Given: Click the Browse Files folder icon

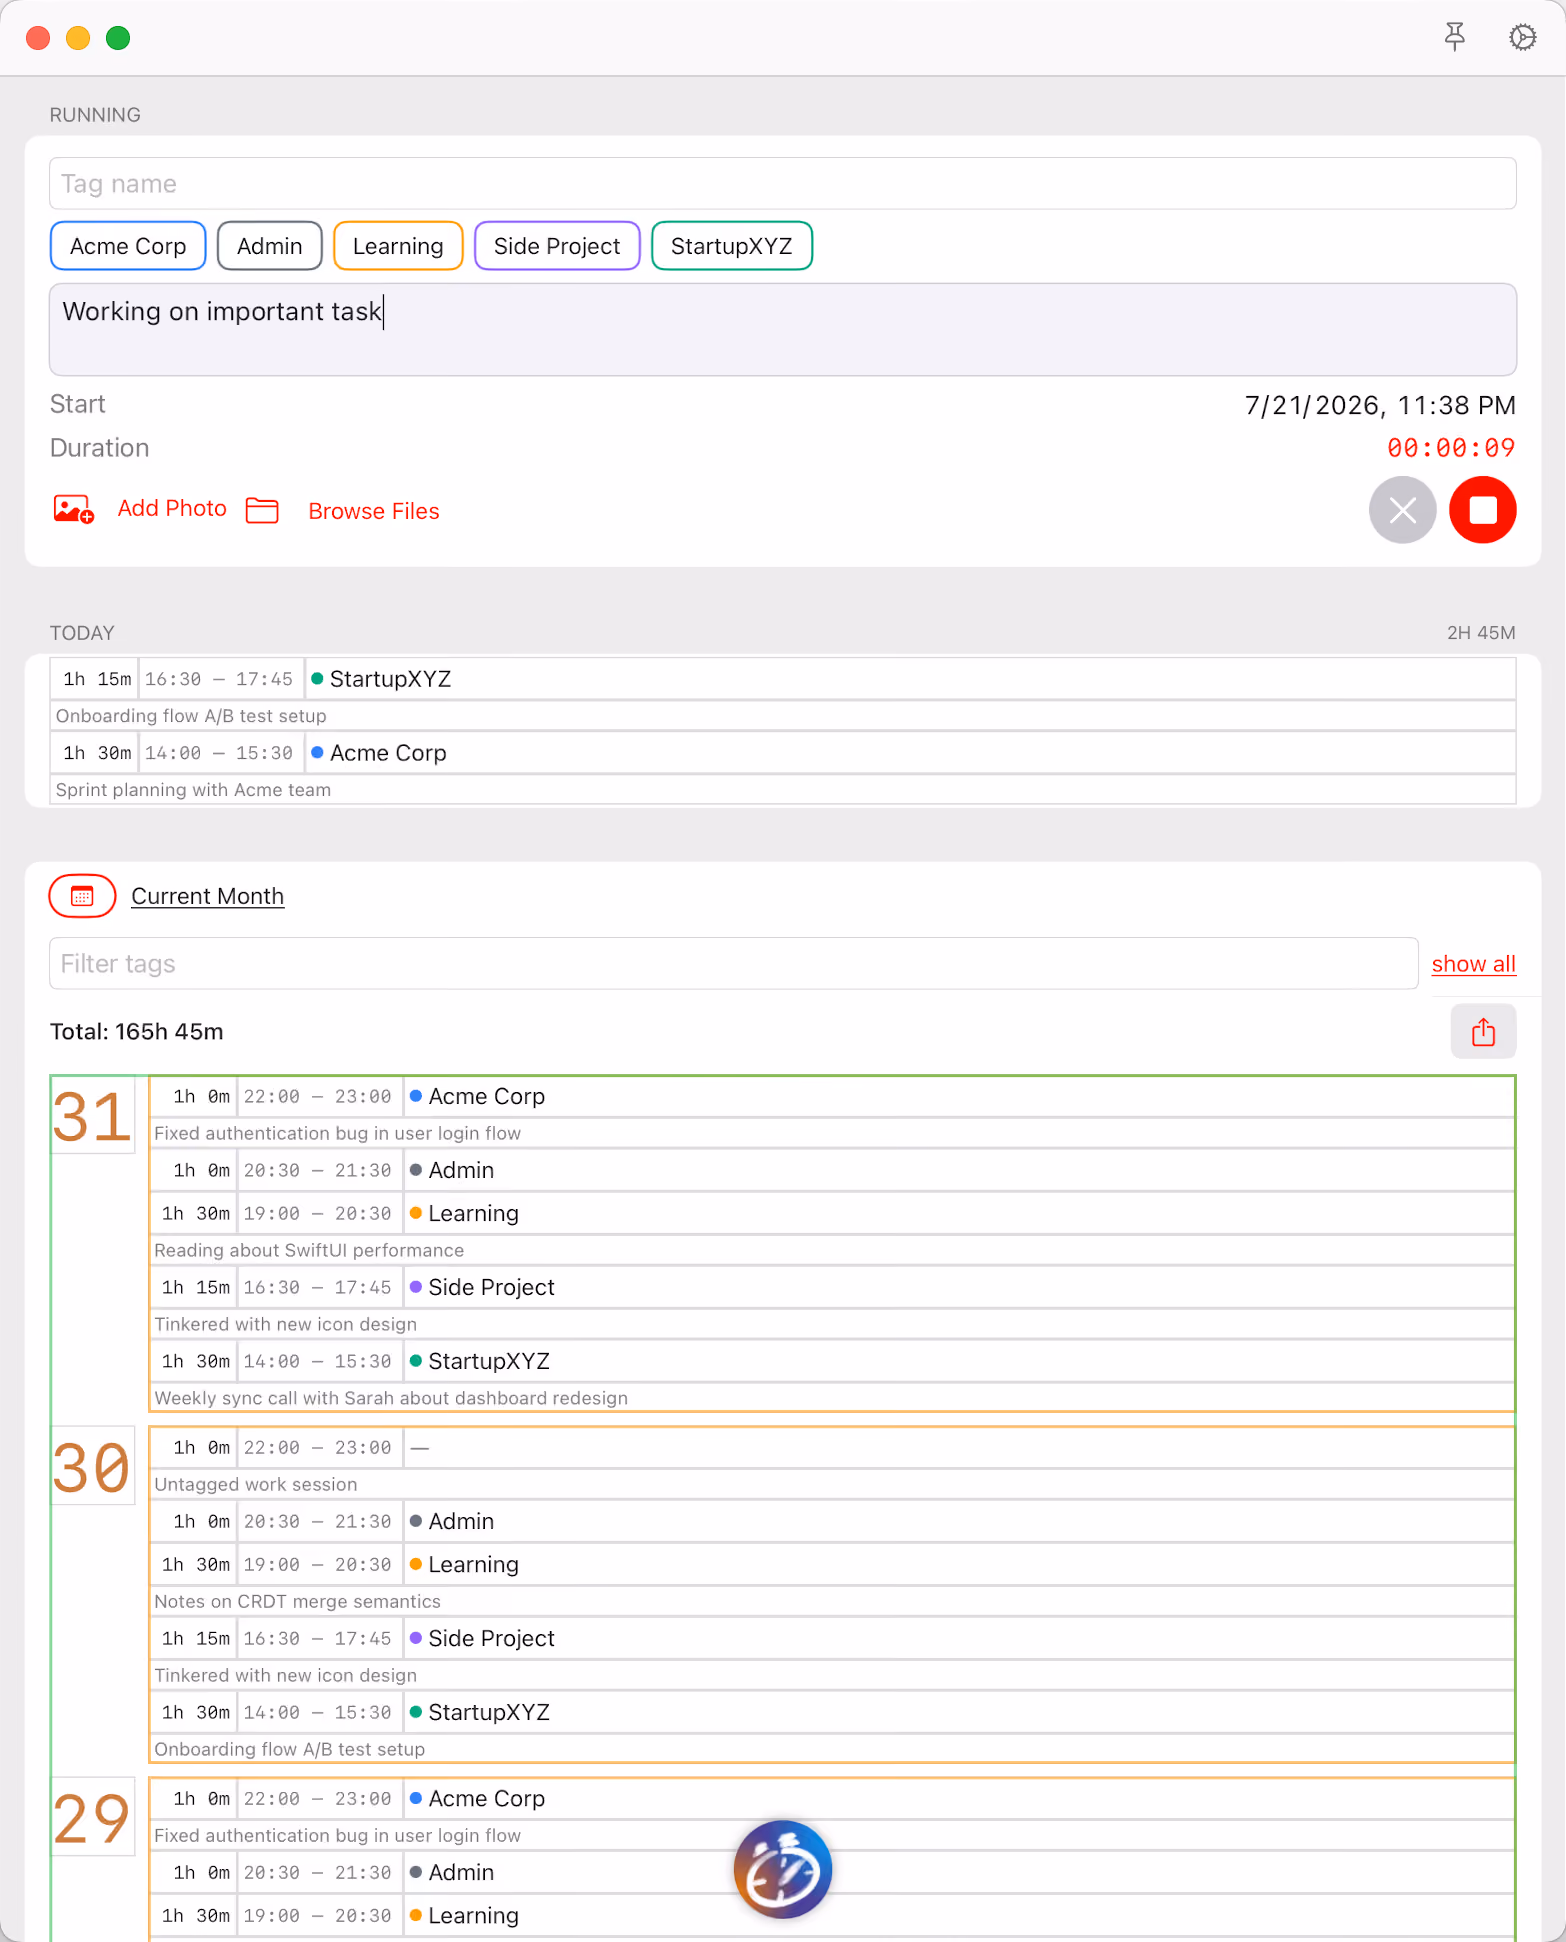Looking at the screenshot, I should [262, 510].
